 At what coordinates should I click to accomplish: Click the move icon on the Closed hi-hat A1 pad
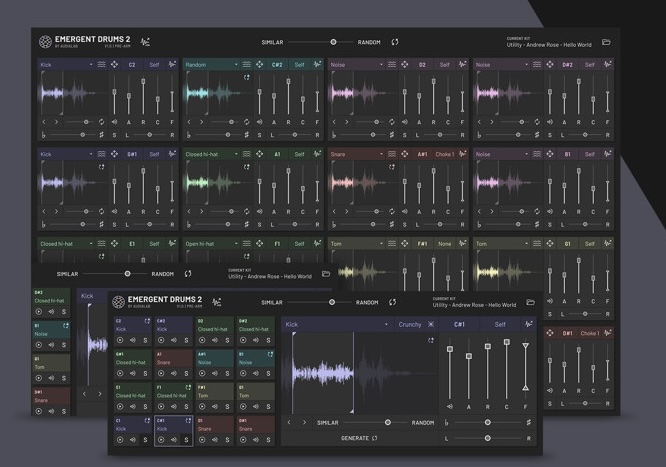tap(260, 154)
